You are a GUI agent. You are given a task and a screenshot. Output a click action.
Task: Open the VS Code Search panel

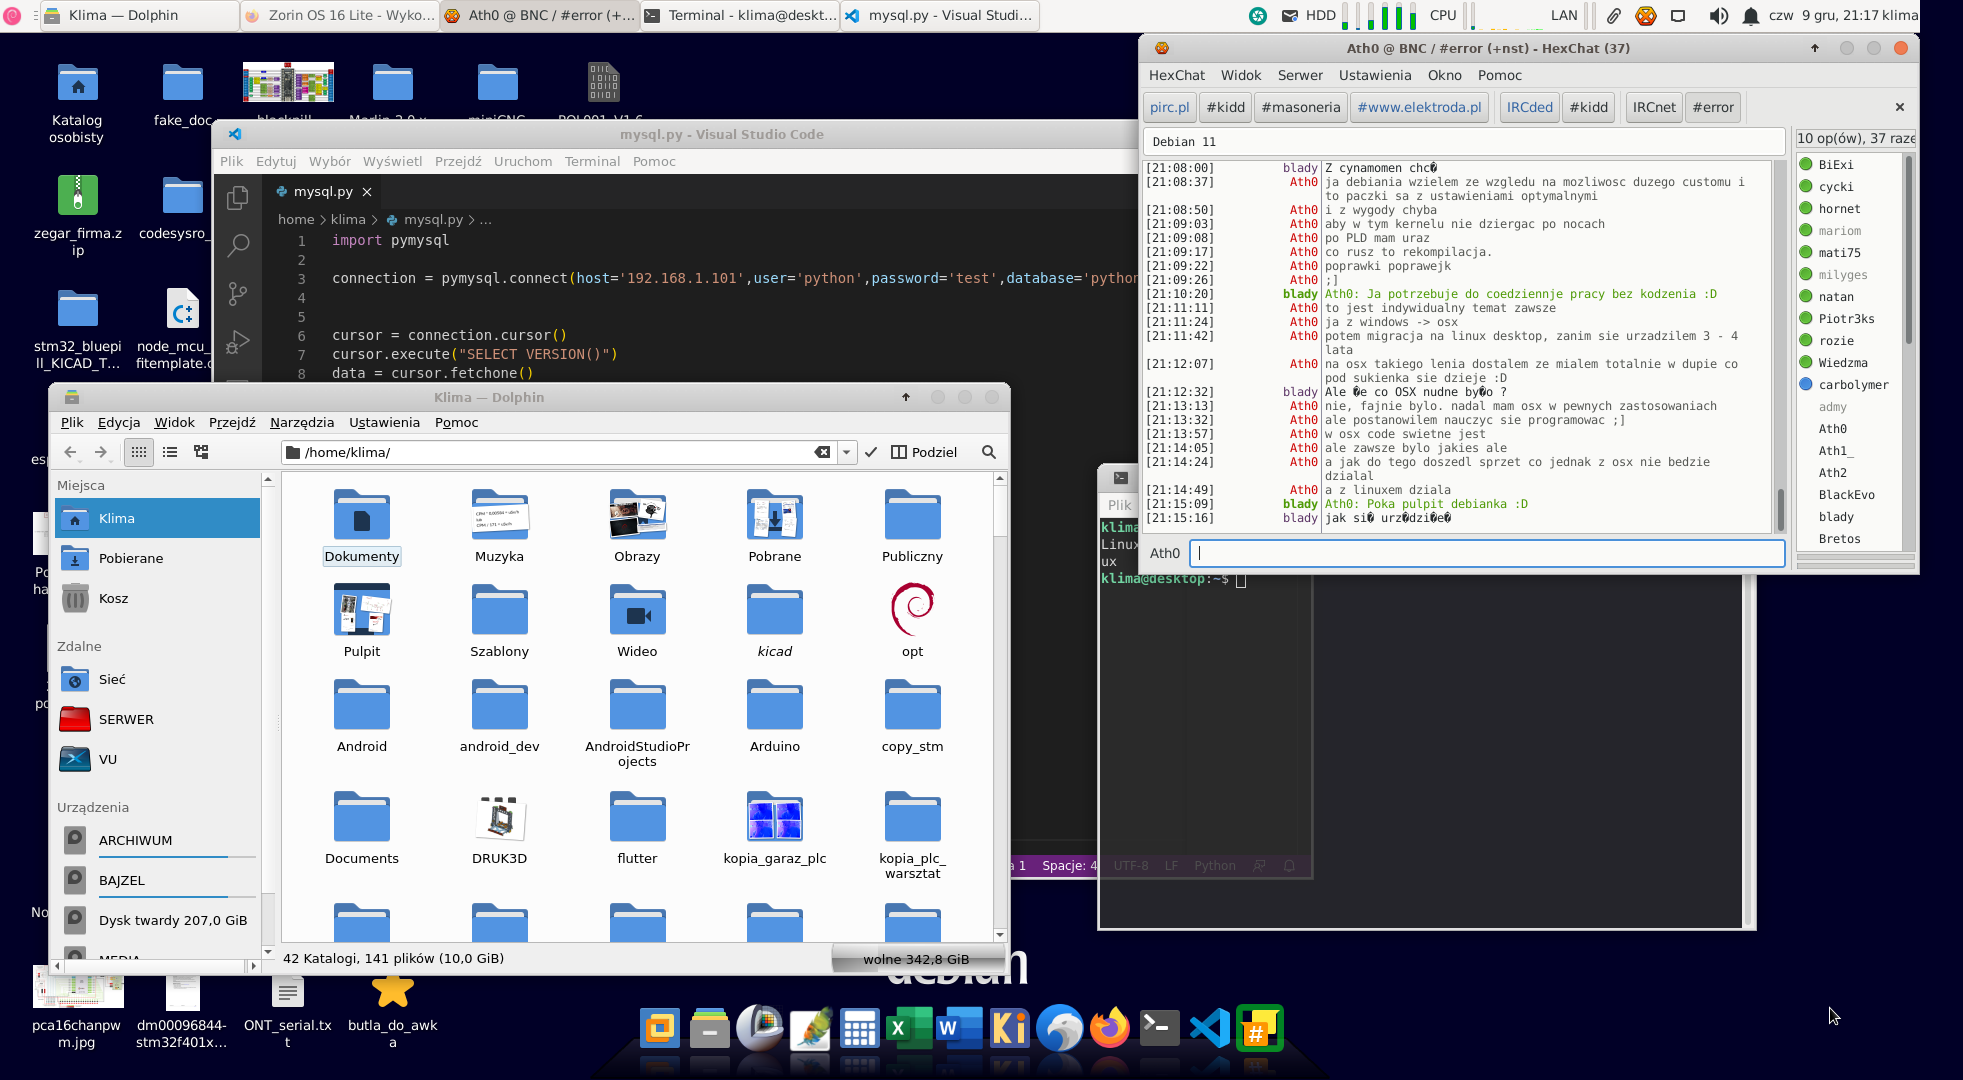(238, 245)
